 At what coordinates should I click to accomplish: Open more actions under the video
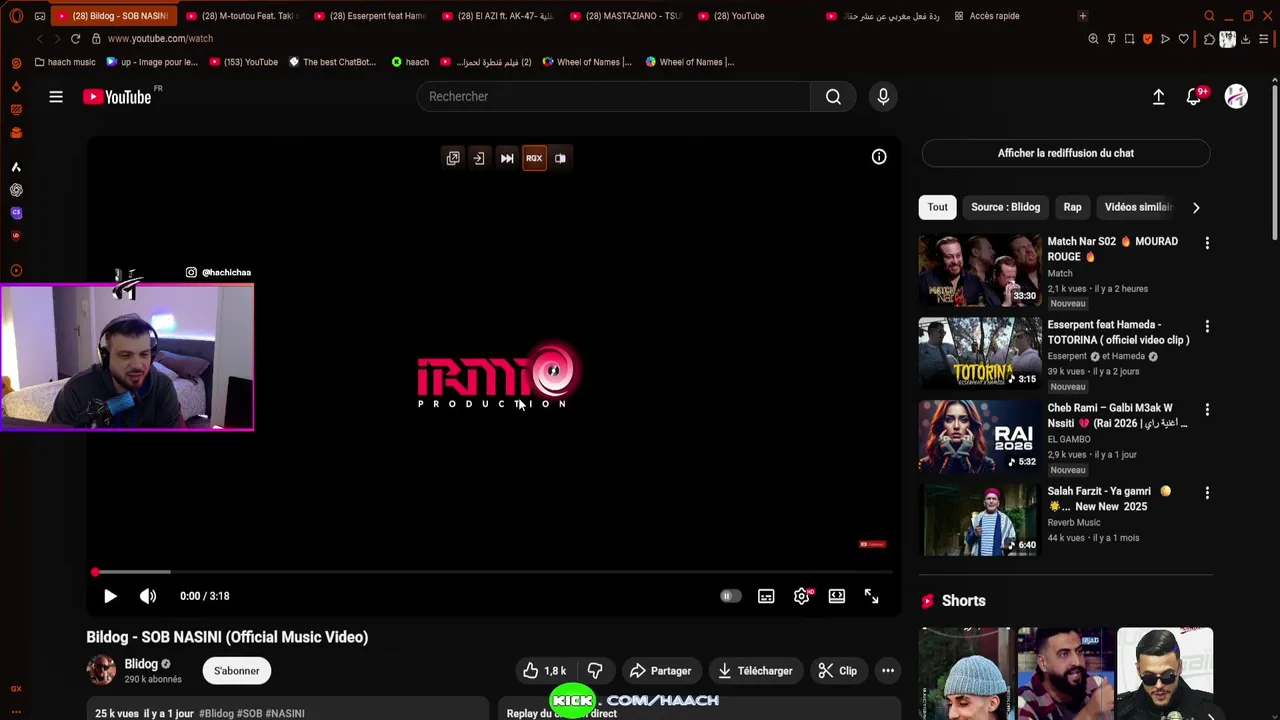click(x=887, y=671)
